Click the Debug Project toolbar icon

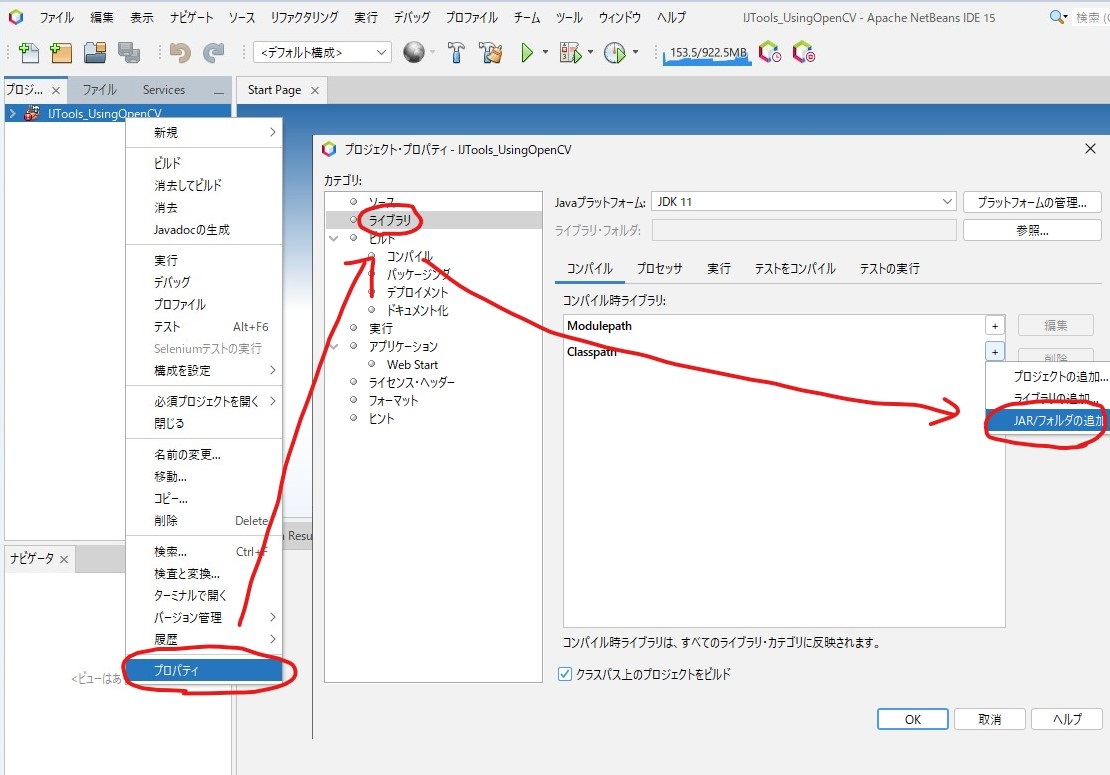570,52
